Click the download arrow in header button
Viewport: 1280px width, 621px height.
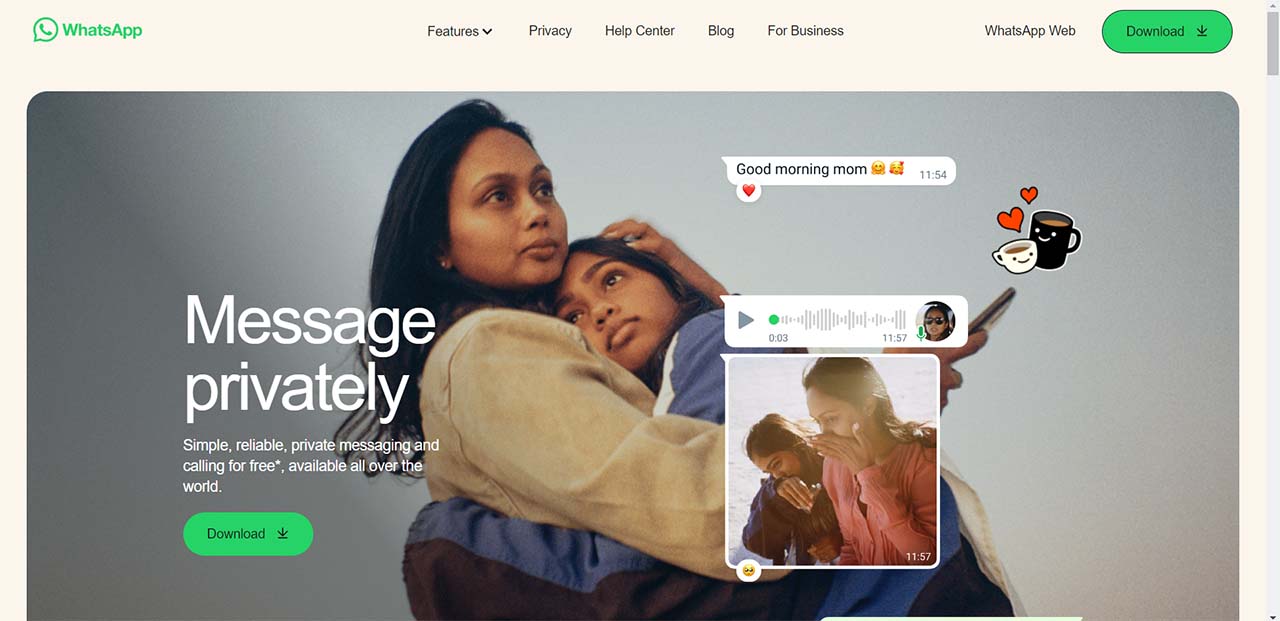pos(1202,31)
